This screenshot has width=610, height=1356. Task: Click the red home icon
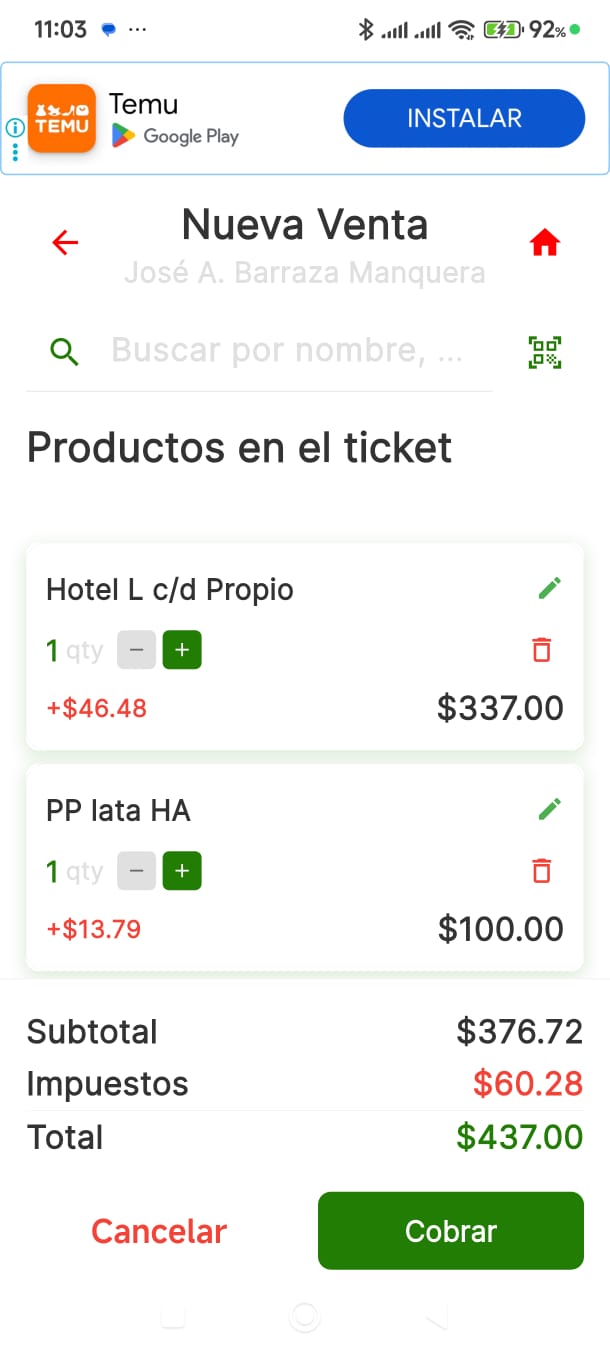(545, 242)
